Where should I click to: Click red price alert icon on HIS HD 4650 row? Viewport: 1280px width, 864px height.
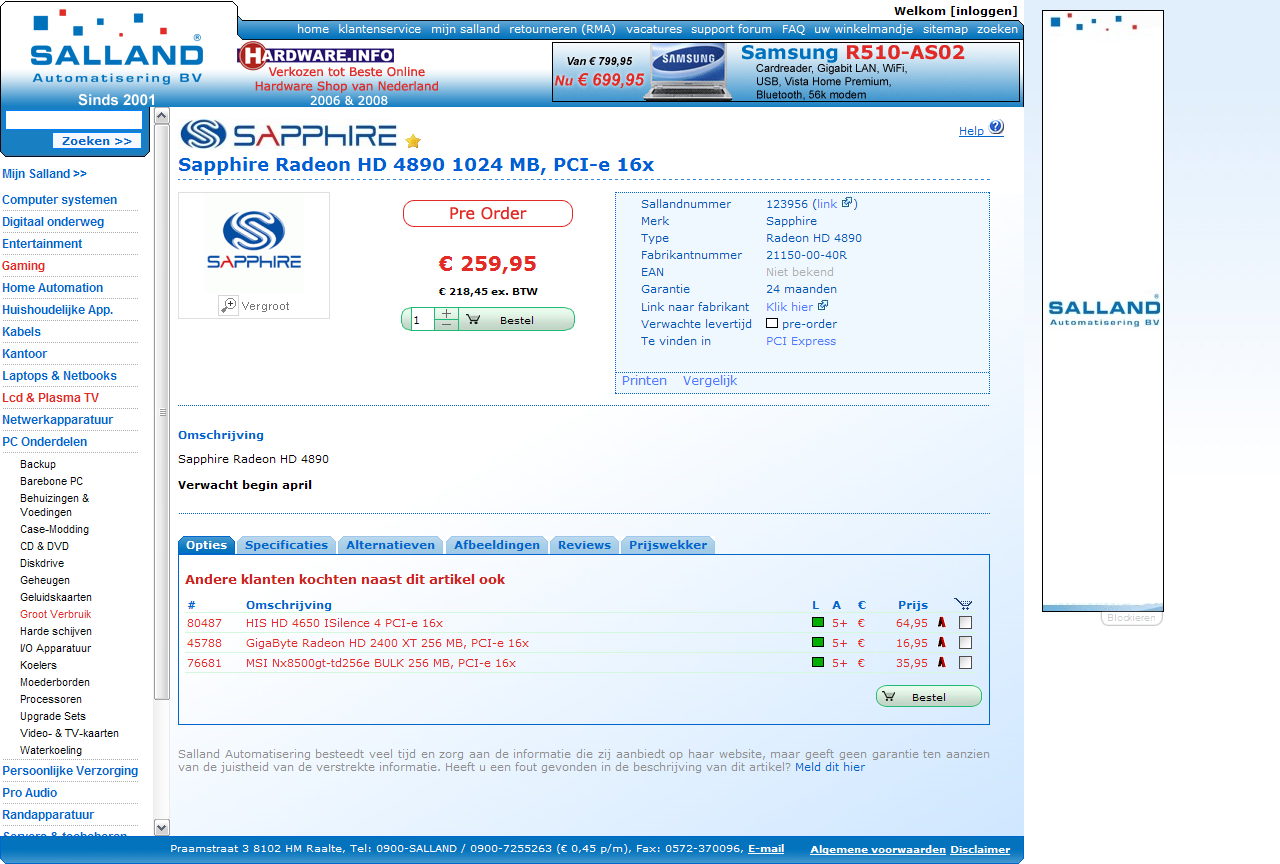(x=941, y=622)
